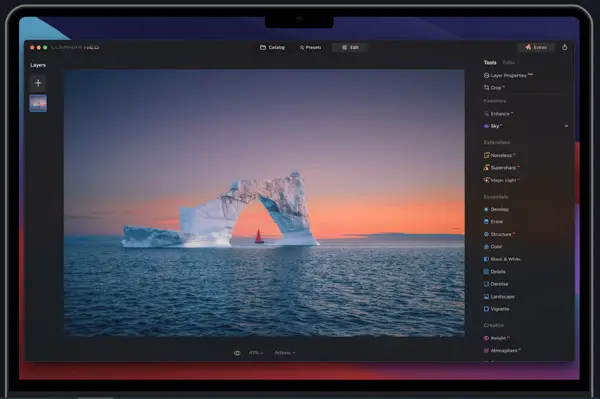
Task: Click the share/export icon at top right
Action: [564, 47]
